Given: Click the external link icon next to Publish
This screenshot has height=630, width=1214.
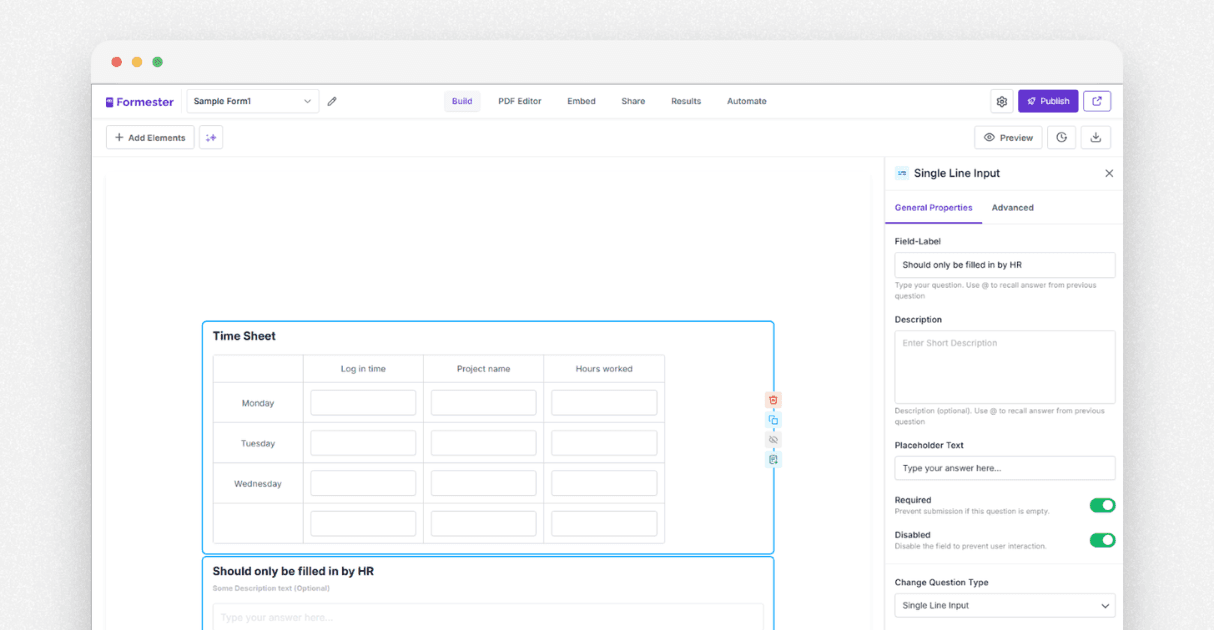Looking at the screenshot, I should [x=1097, y=101].
